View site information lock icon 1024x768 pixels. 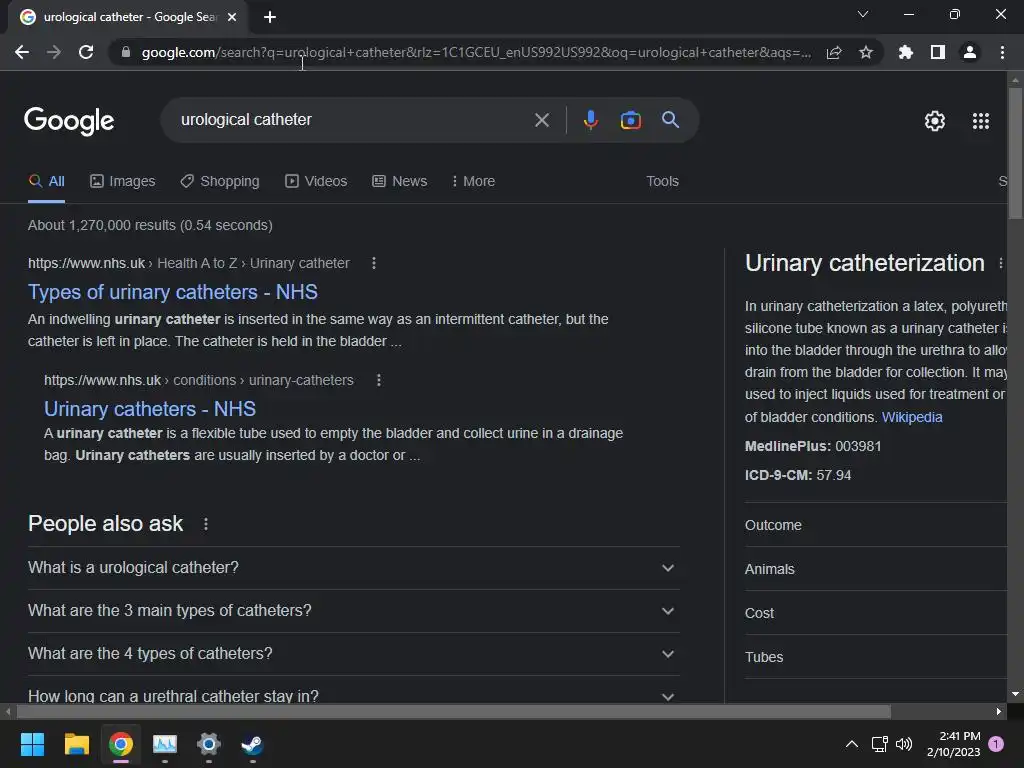[x=126, y=52]
